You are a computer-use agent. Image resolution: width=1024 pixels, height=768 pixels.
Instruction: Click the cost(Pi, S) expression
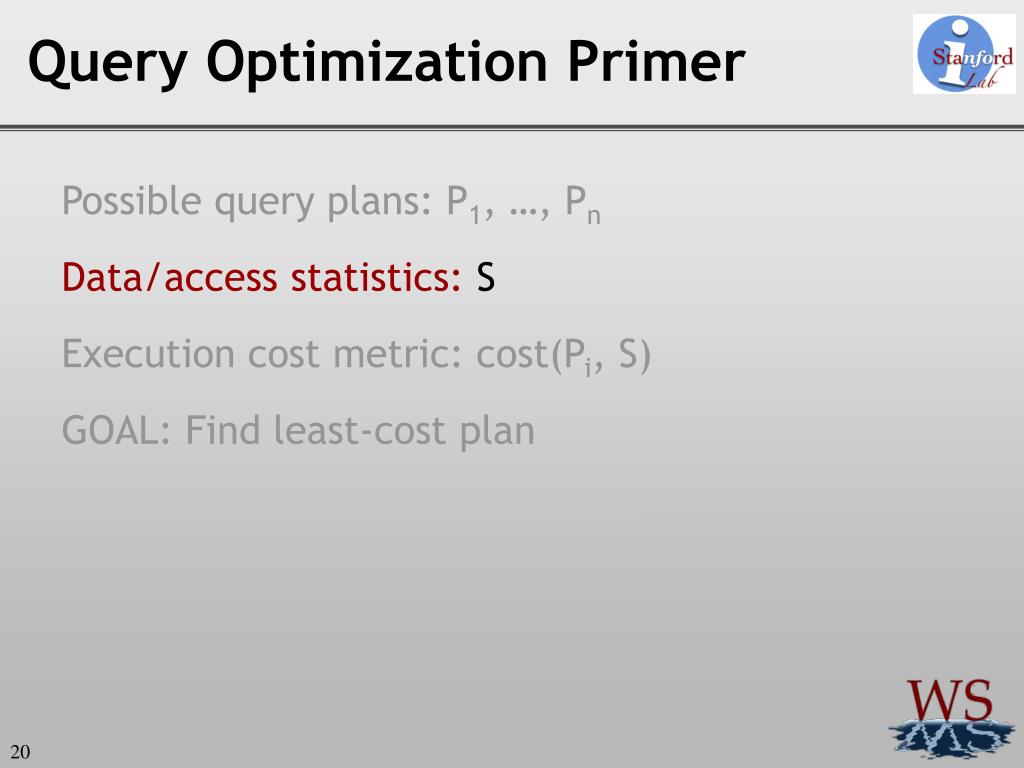click(564, 355)
